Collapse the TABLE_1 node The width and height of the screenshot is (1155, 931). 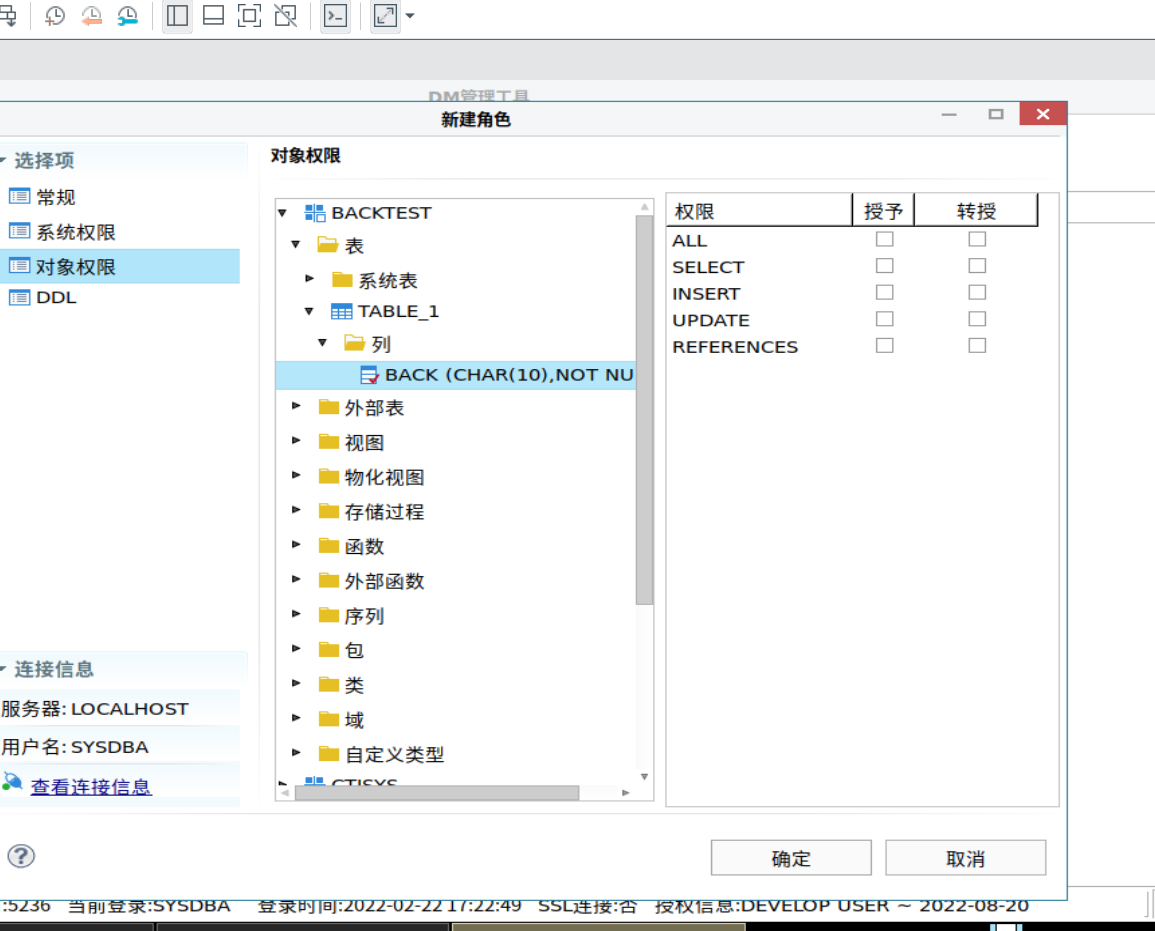point(309,312)
